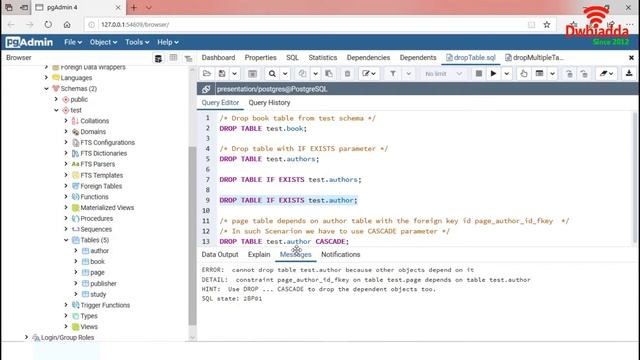Screen dimensions: 640x360
Task: Click the Stop query button
Action: click(479, 73)
